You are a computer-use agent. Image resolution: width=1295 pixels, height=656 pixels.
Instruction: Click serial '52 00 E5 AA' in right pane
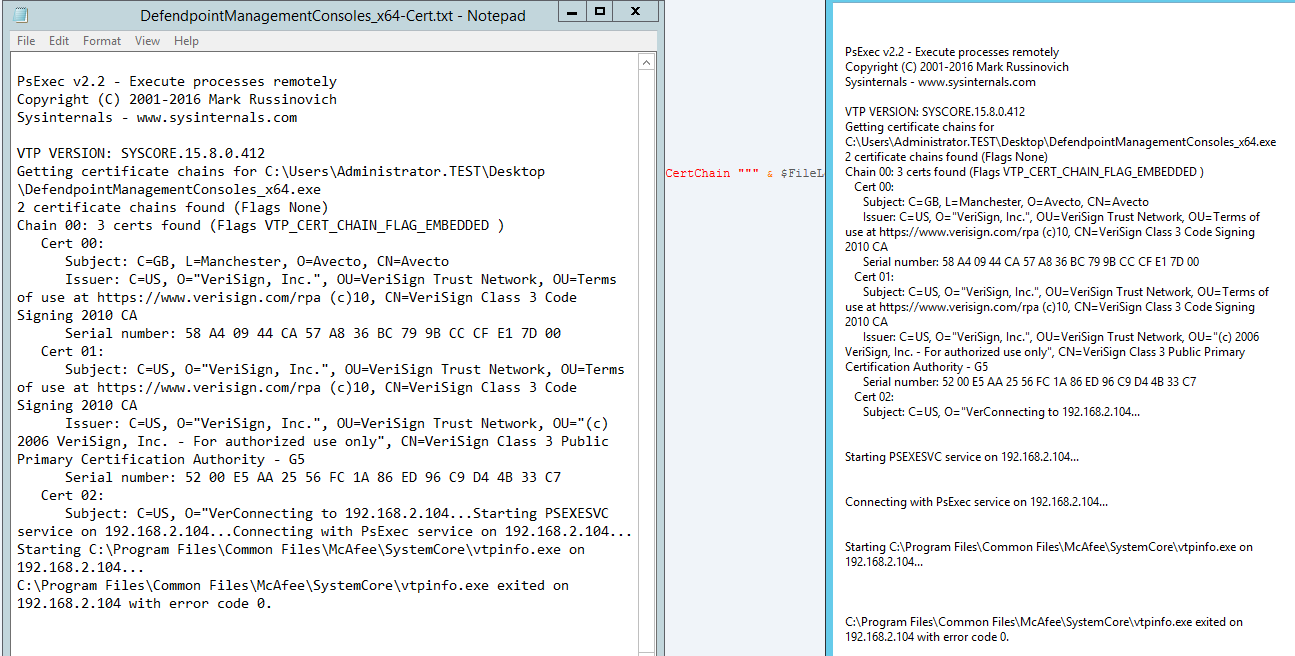(1030, 382)
